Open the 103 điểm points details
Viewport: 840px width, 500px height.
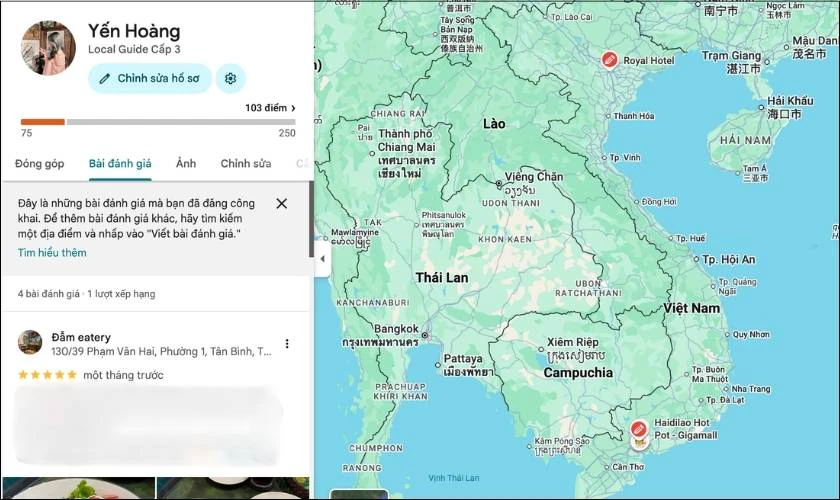click(270, 108)
